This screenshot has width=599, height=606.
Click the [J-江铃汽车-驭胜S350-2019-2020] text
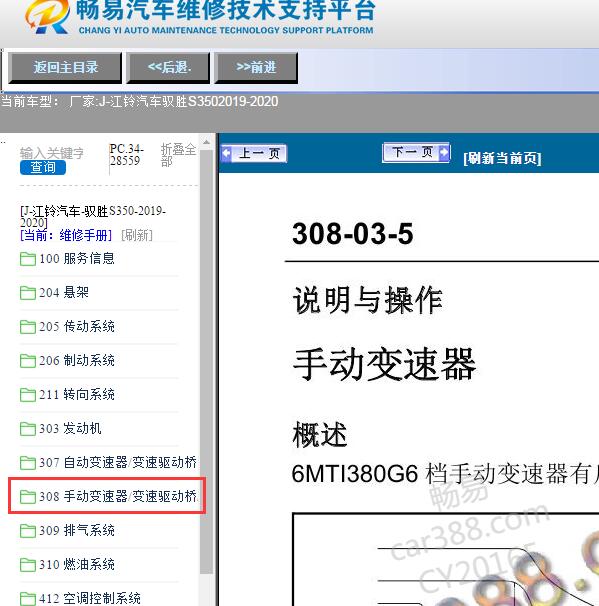pyautogui.click(x=93, y=216)
